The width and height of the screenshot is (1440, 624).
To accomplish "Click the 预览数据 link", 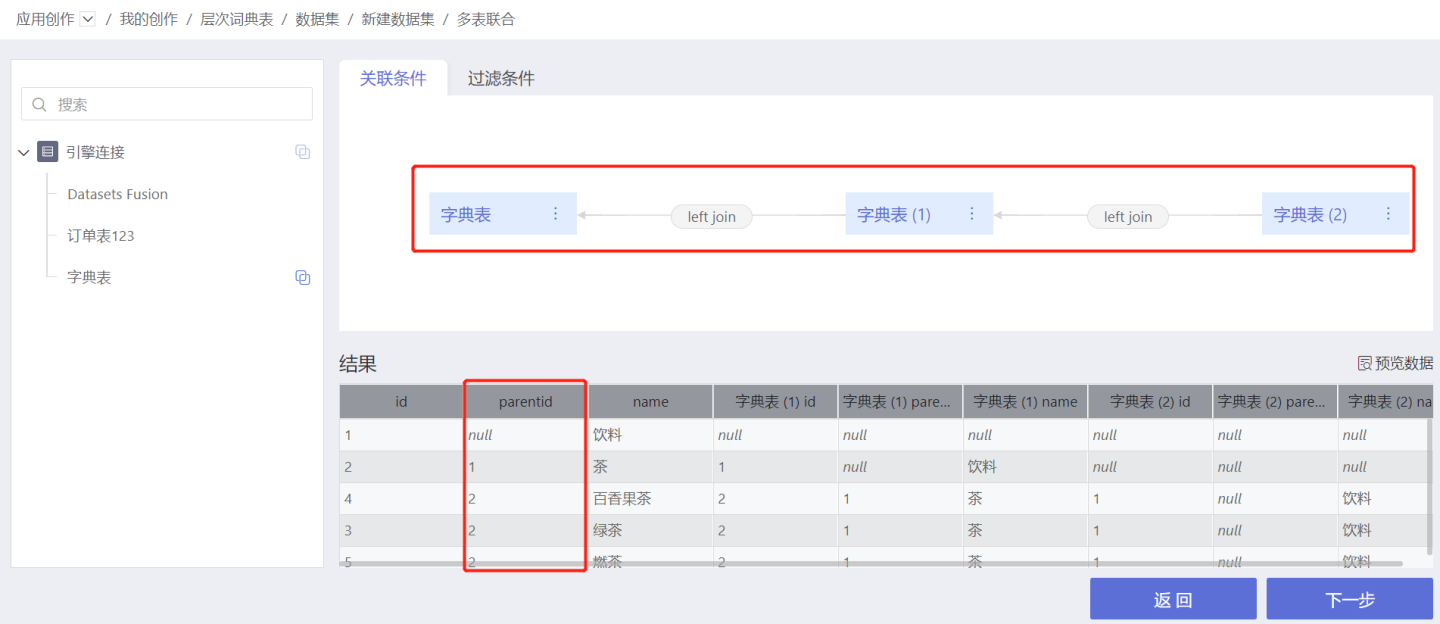I will tap(1404, 363).
